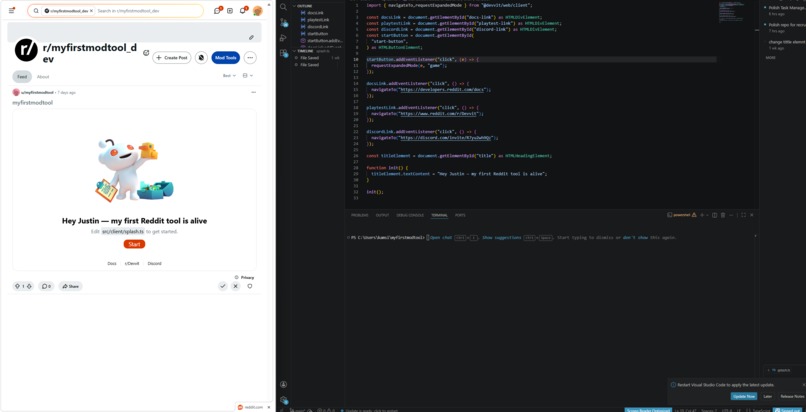Viewport: 806px width, 412px height.
Task: Open the Reddit create/advertise icon in header
Action: pyautogui.click(x=230, y=11)
